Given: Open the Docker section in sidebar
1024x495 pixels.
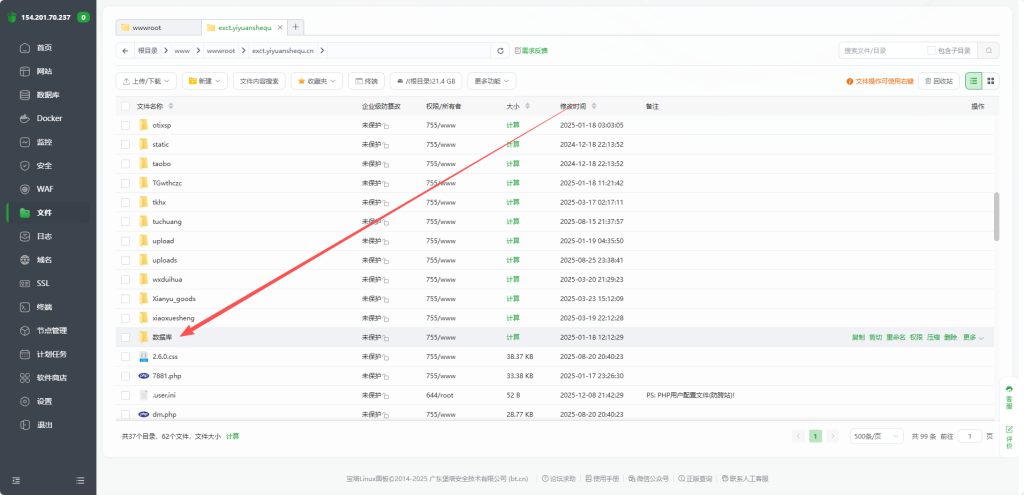Looking at the screenshot, I should tap(48, 118).
